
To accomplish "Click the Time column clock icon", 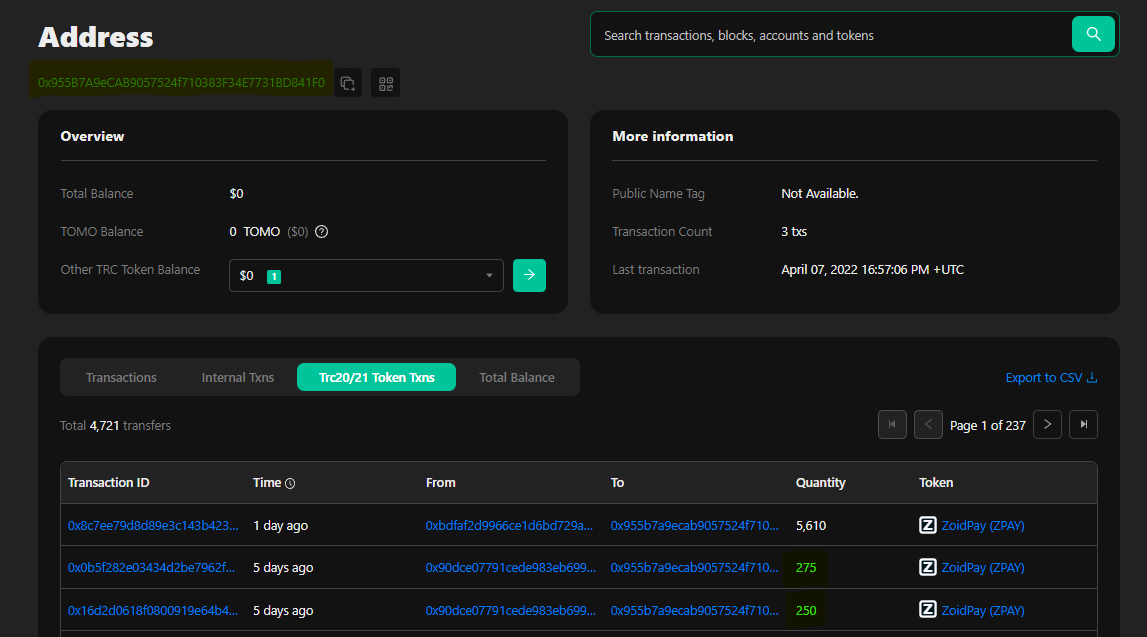I will [x=290, y=483].
